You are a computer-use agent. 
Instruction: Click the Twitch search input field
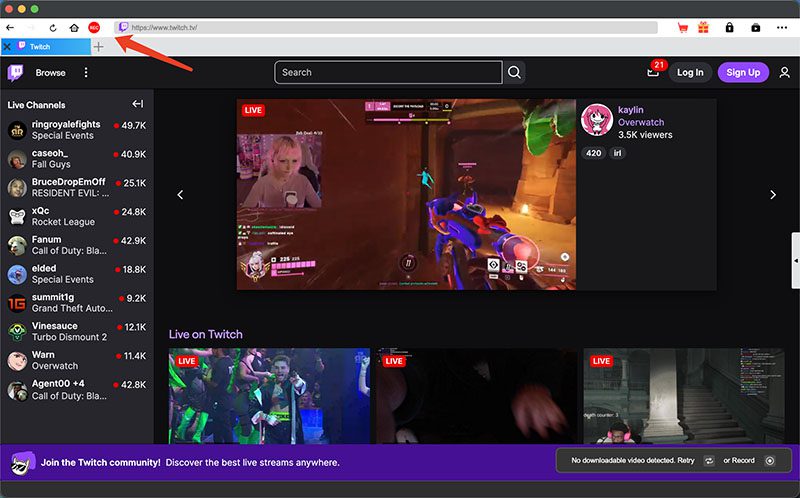point(388,73)
